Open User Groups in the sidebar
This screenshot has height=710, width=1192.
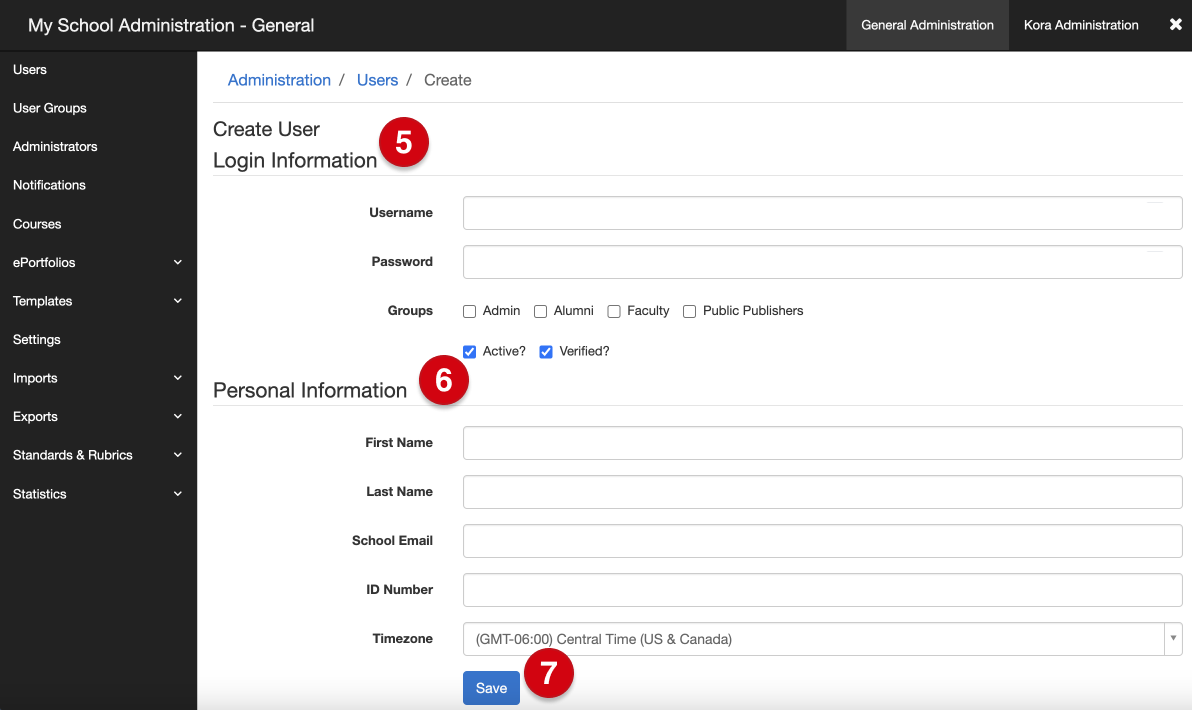coord(49,108)
